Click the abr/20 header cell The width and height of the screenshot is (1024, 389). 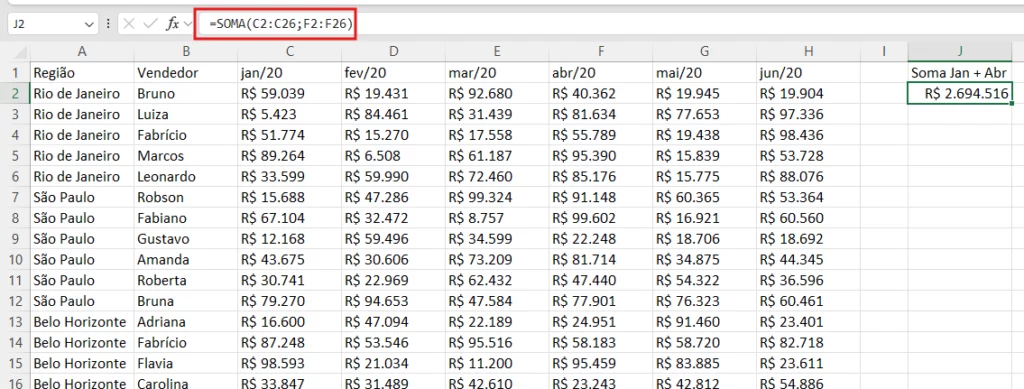(601, 72)
